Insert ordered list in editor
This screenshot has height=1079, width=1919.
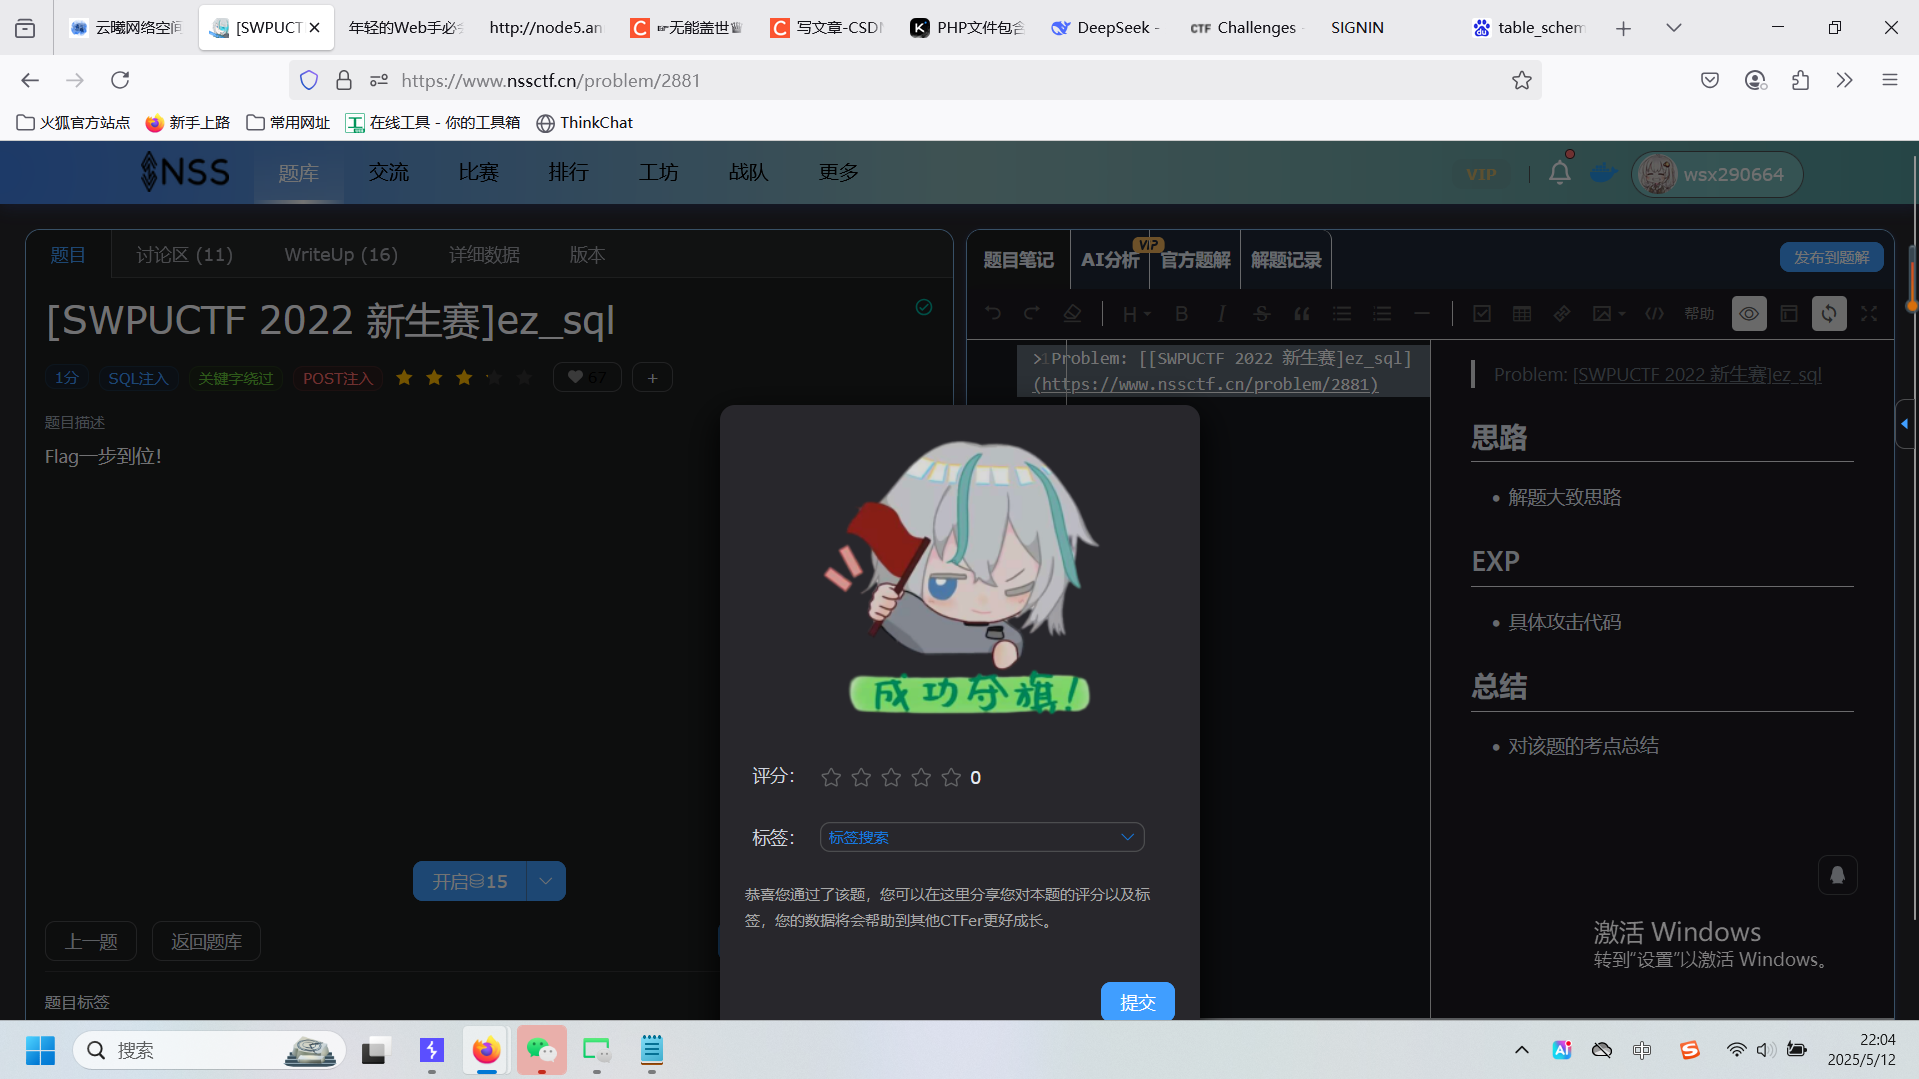(x=1381, y=314)
